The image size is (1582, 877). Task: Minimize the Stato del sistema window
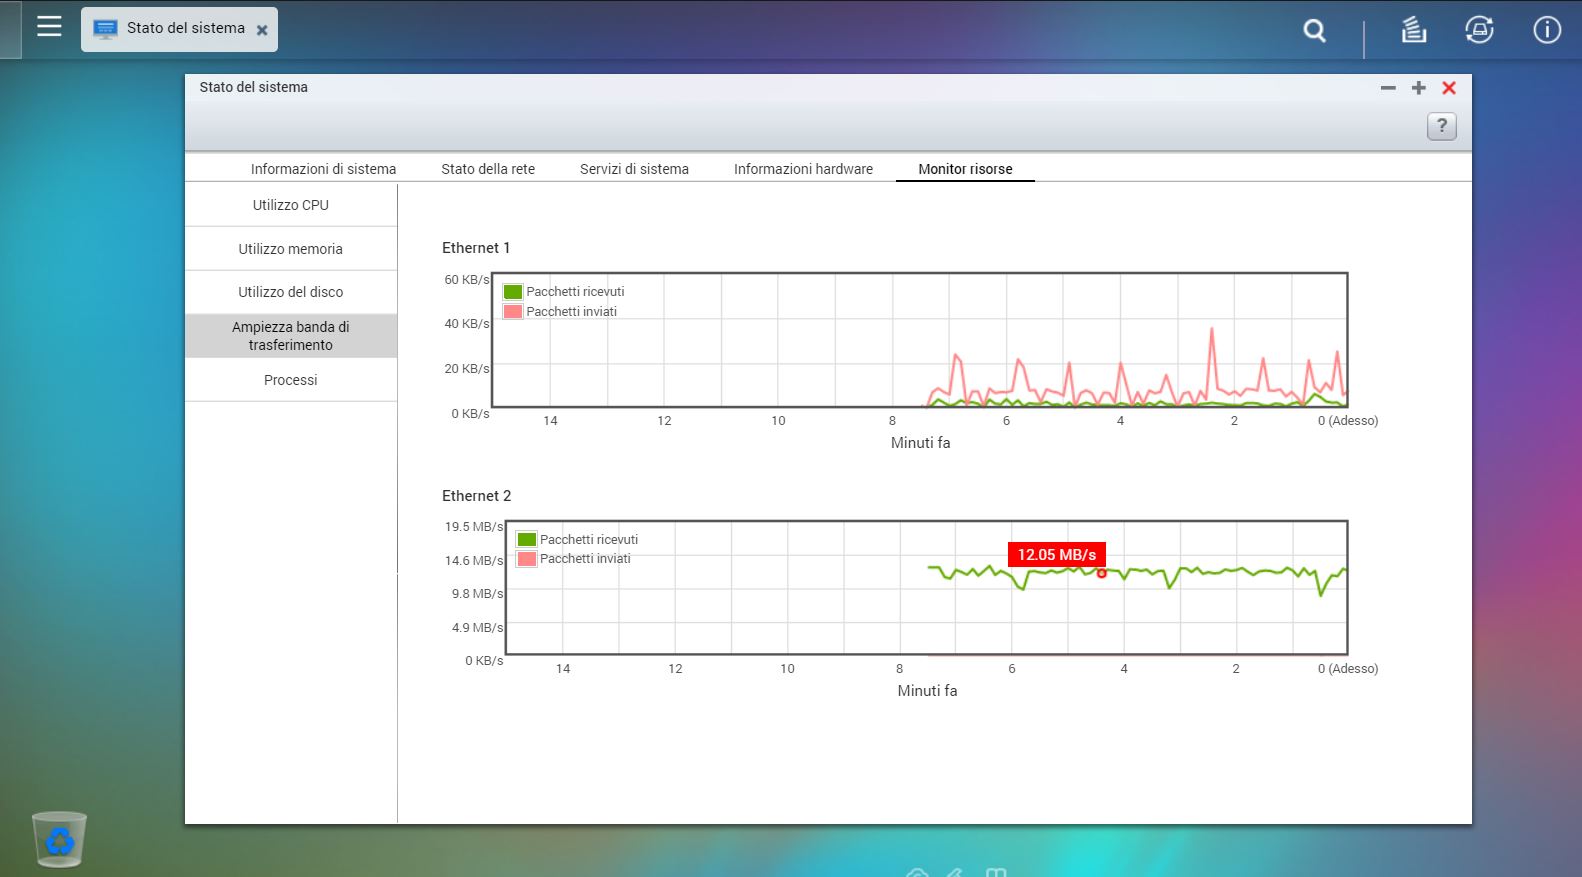[1388, 88]
